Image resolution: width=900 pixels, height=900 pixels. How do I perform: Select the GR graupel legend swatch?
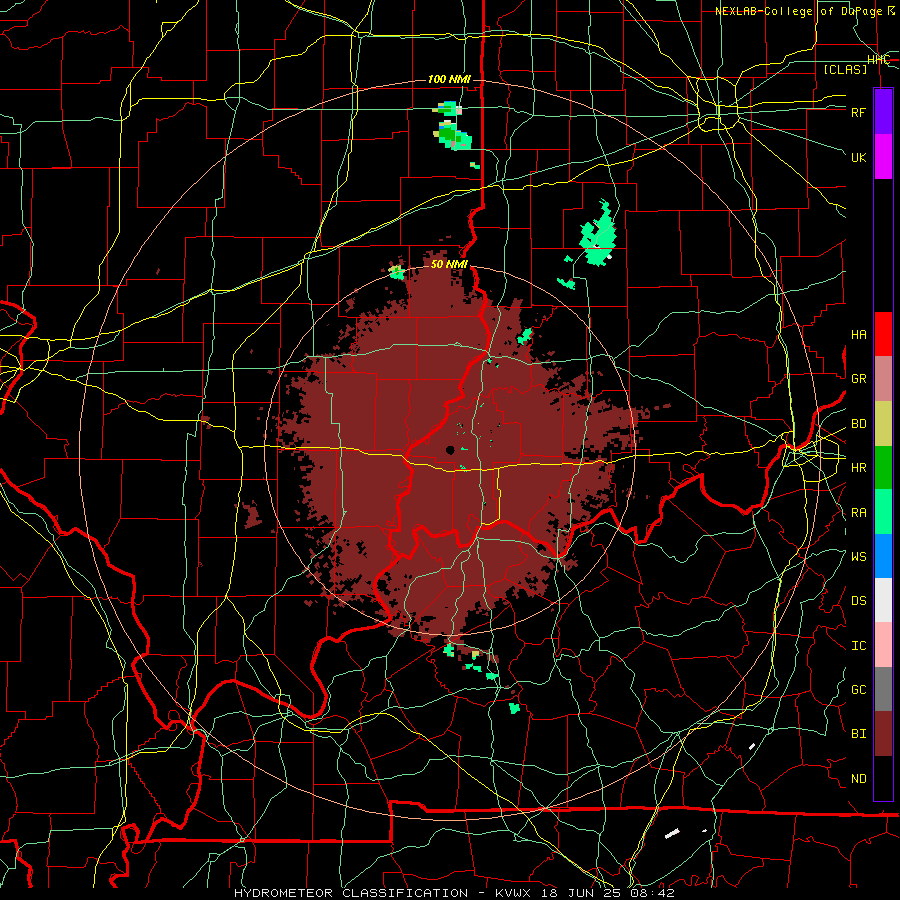[883, 379]
